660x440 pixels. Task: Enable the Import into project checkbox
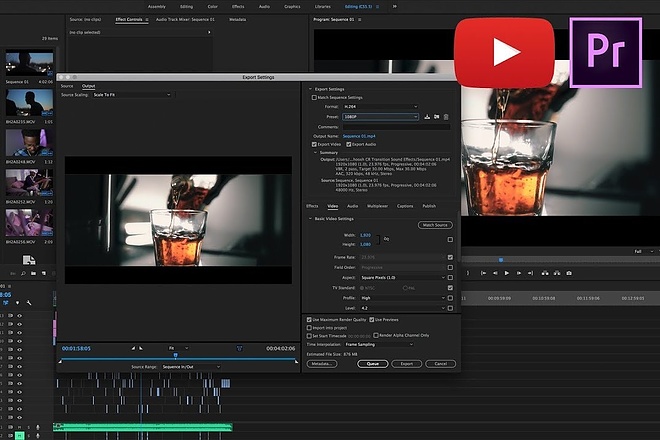click(309, 328)
